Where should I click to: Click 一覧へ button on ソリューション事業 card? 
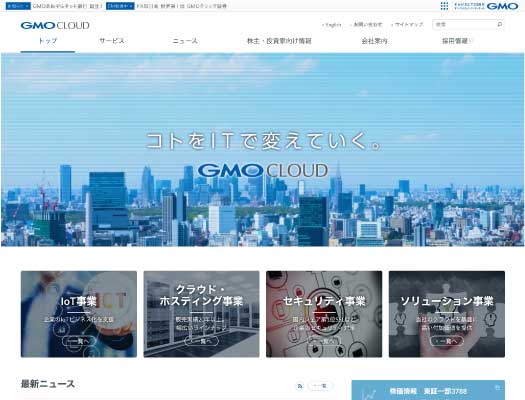pos(447,341)
